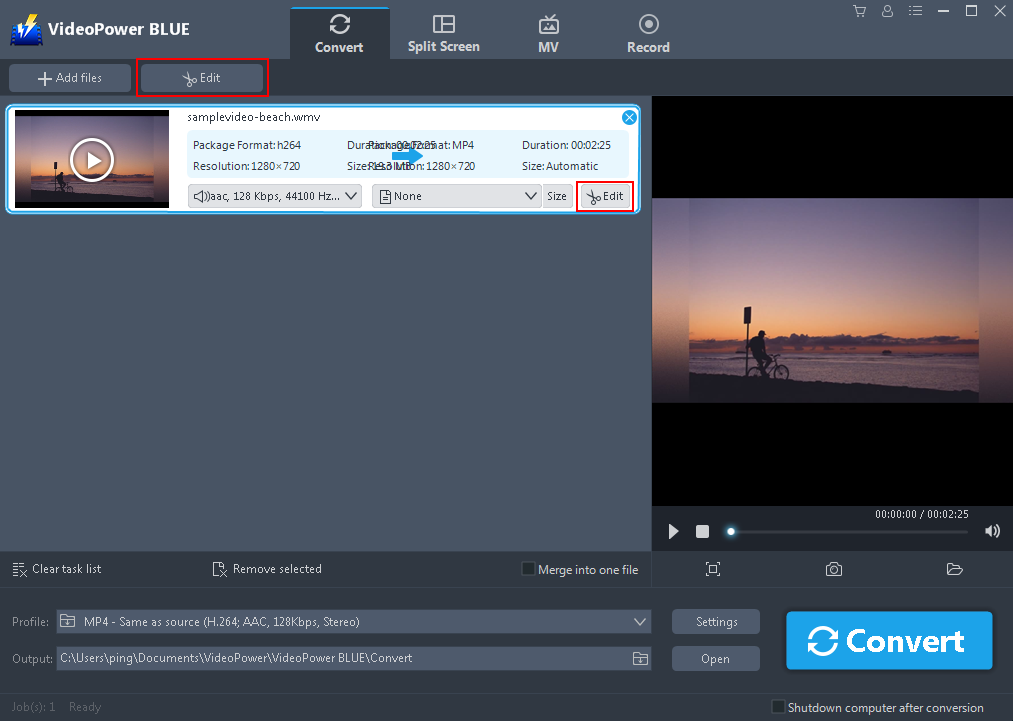Click the blue Convert button
Screen dimensions: 1013x721
(x=888, y=640)
